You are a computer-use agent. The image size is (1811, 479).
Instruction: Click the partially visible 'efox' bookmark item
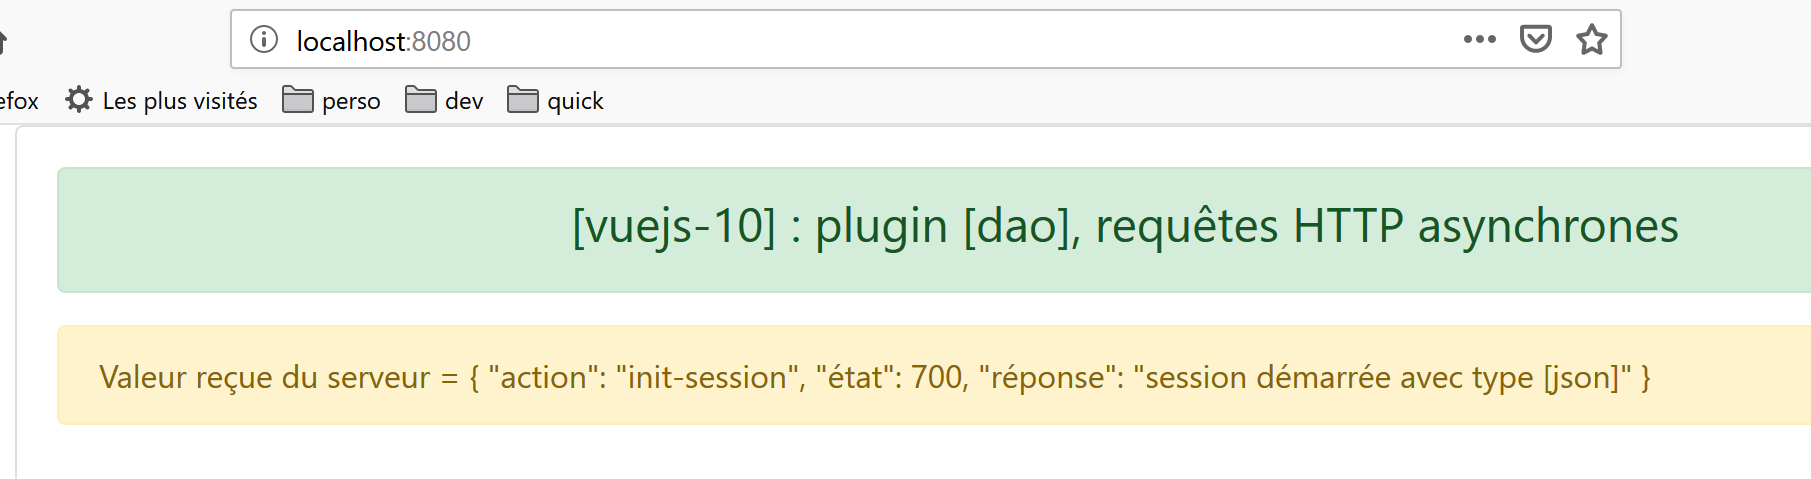19,101
